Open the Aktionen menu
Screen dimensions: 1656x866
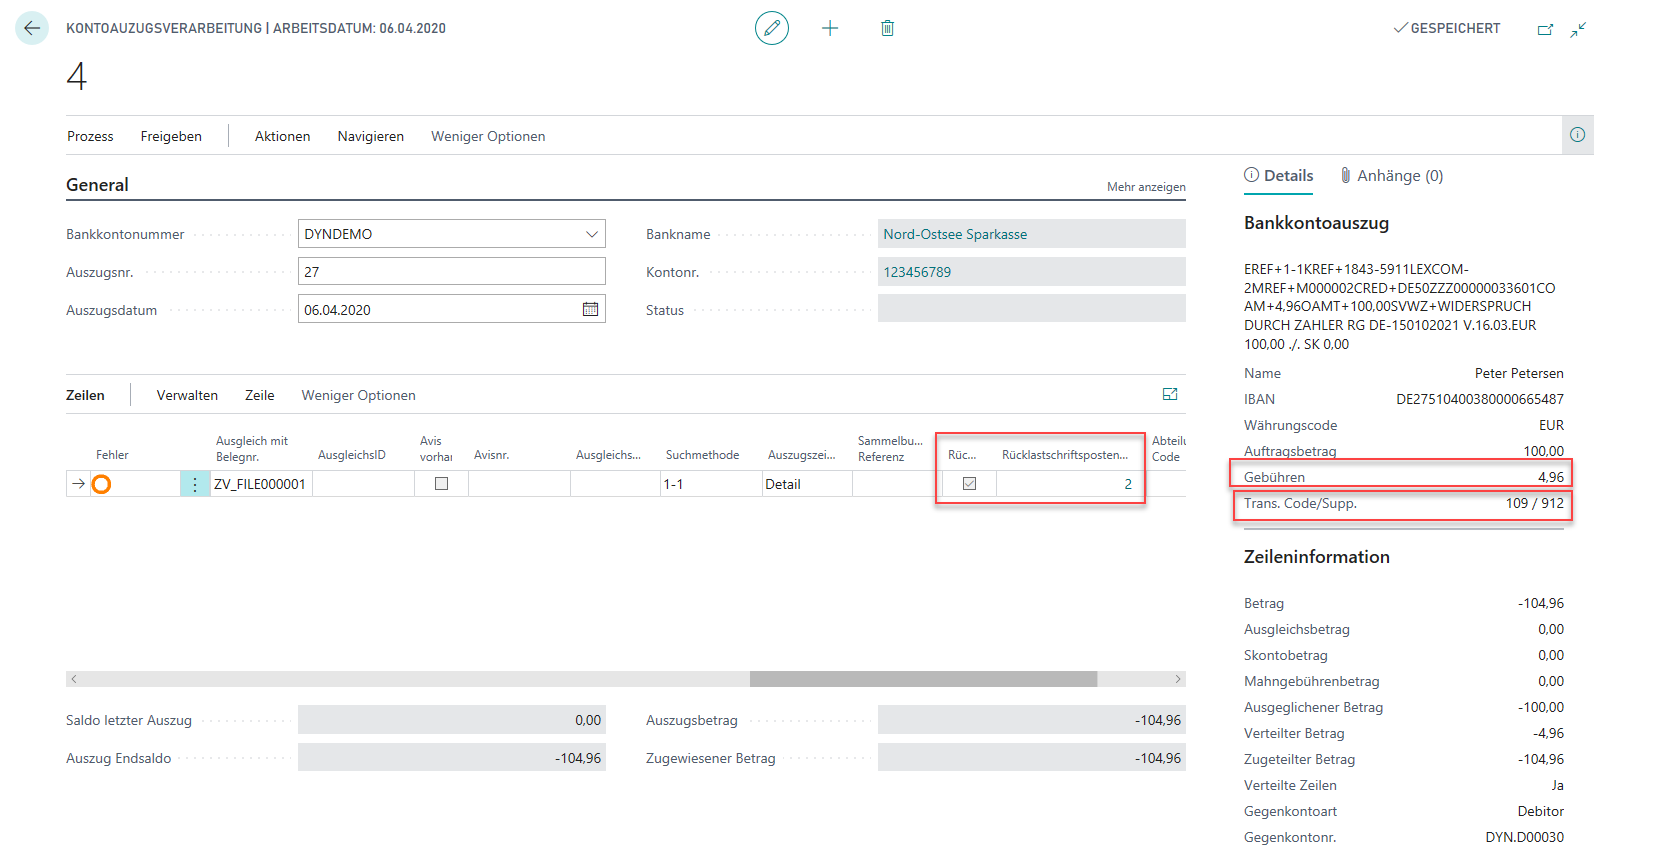click(282, 136)
